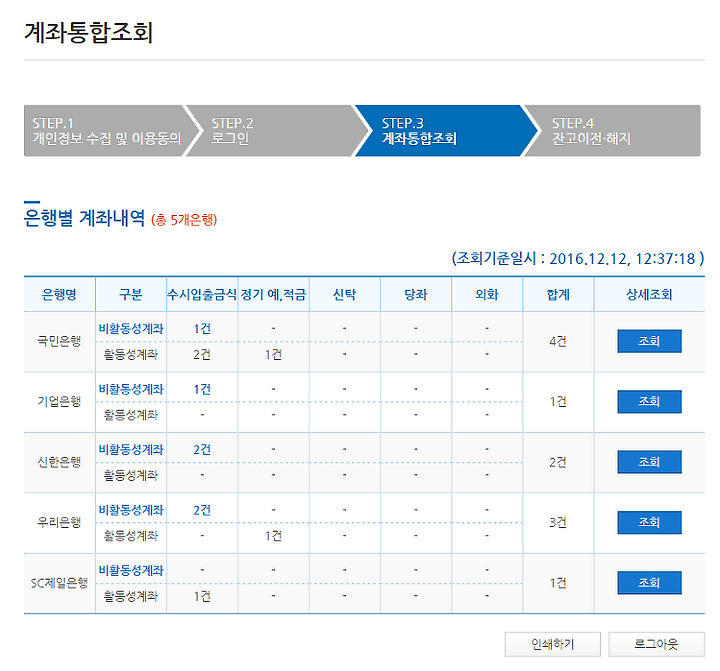Click SC제일은행 bank name cell

coord(59,583)
